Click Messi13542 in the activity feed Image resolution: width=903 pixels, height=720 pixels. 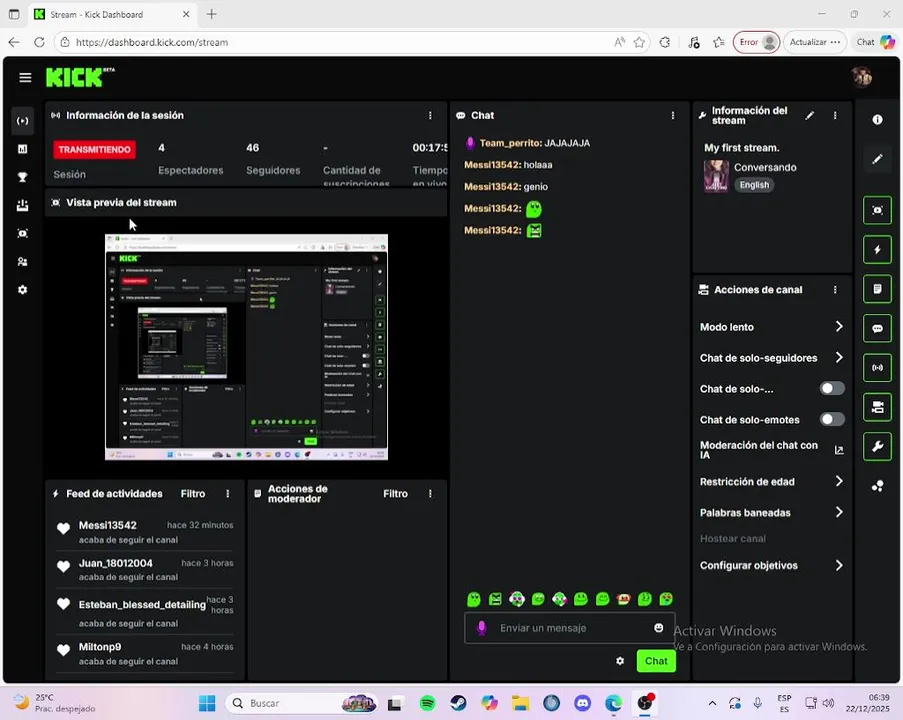(x=108, y=525)
